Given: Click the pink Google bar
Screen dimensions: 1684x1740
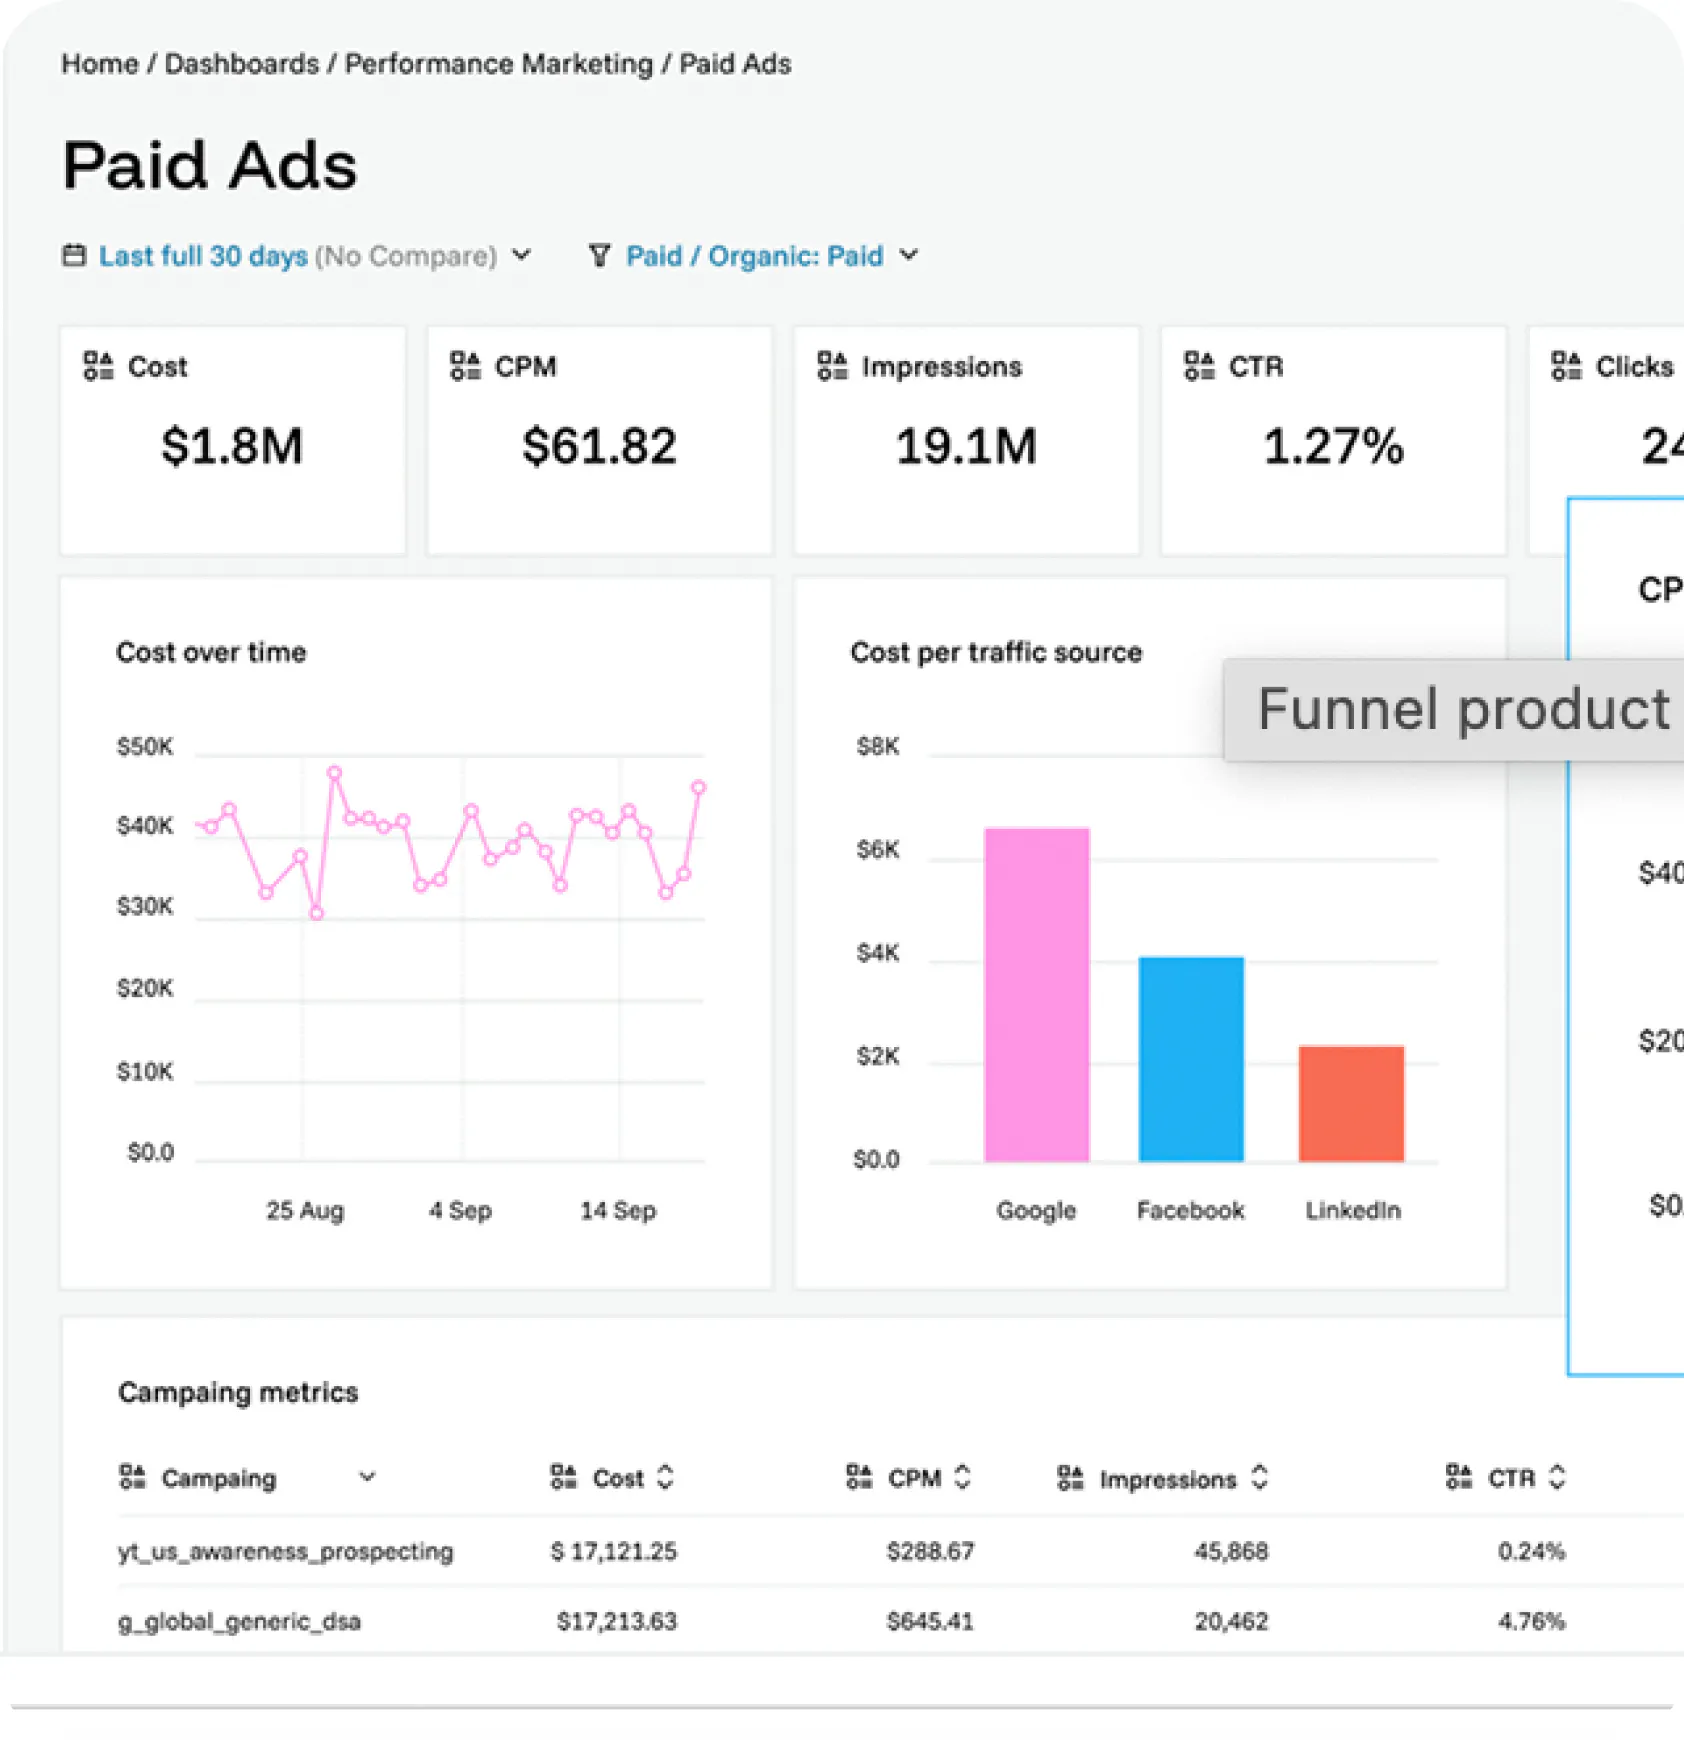Looking at the screenshot, I should point(1037,994).
